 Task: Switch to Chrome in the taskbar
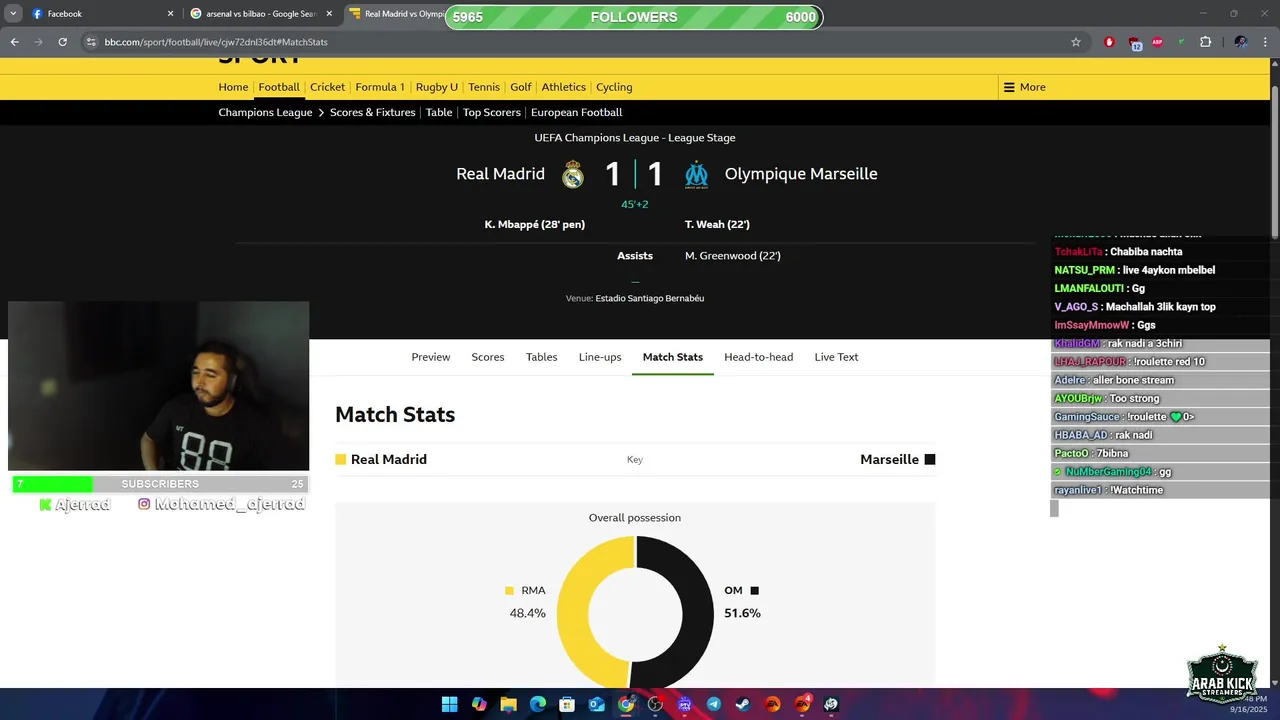(626, 704)
